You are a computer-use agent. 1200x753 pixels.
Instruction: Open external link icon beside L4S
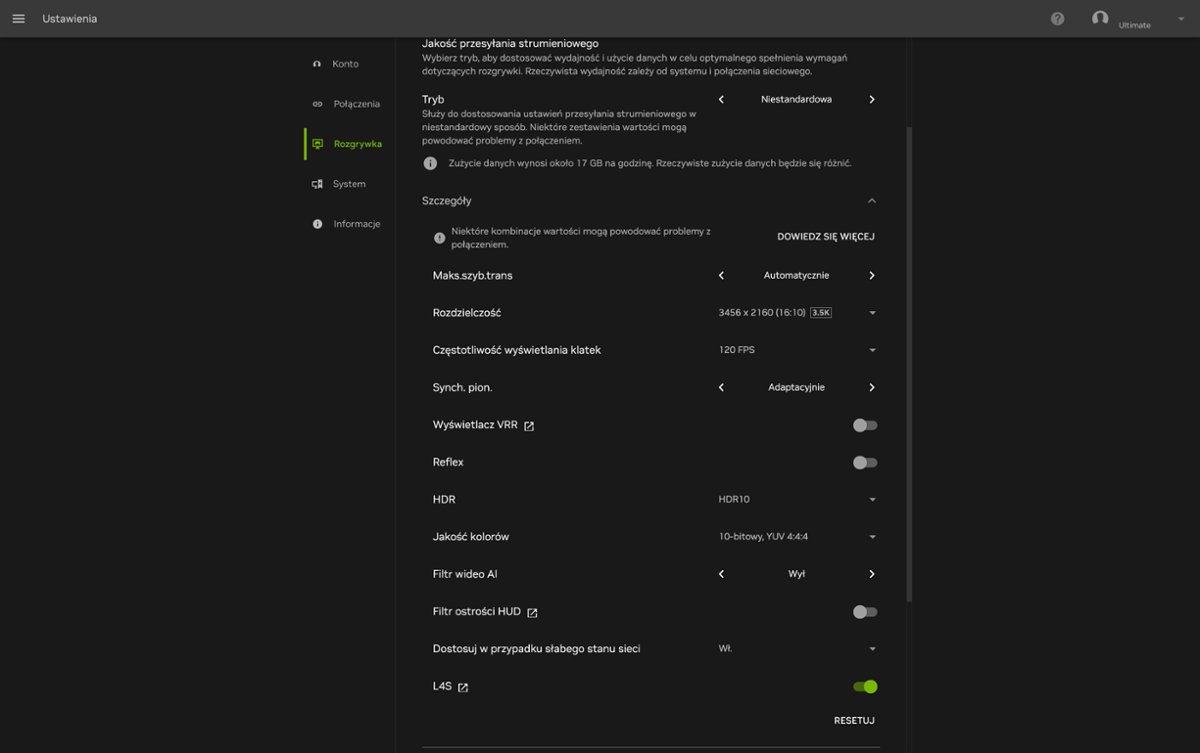(463, 687)
